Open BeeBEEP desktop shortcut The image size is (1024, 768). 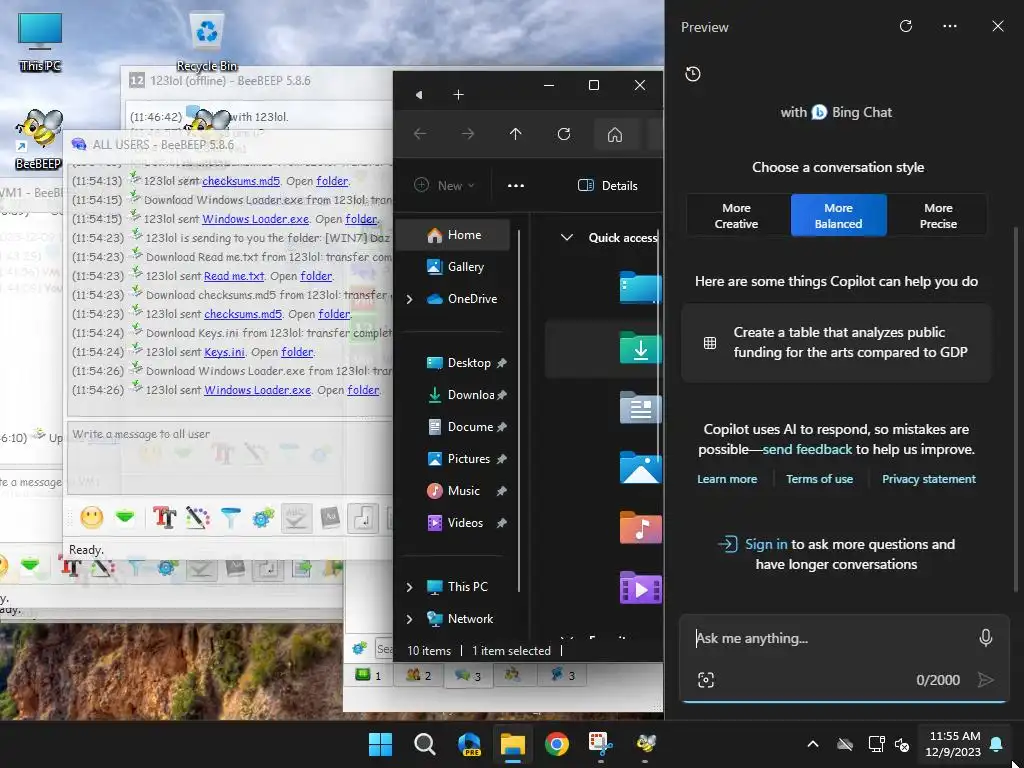[x=39, y=140]
